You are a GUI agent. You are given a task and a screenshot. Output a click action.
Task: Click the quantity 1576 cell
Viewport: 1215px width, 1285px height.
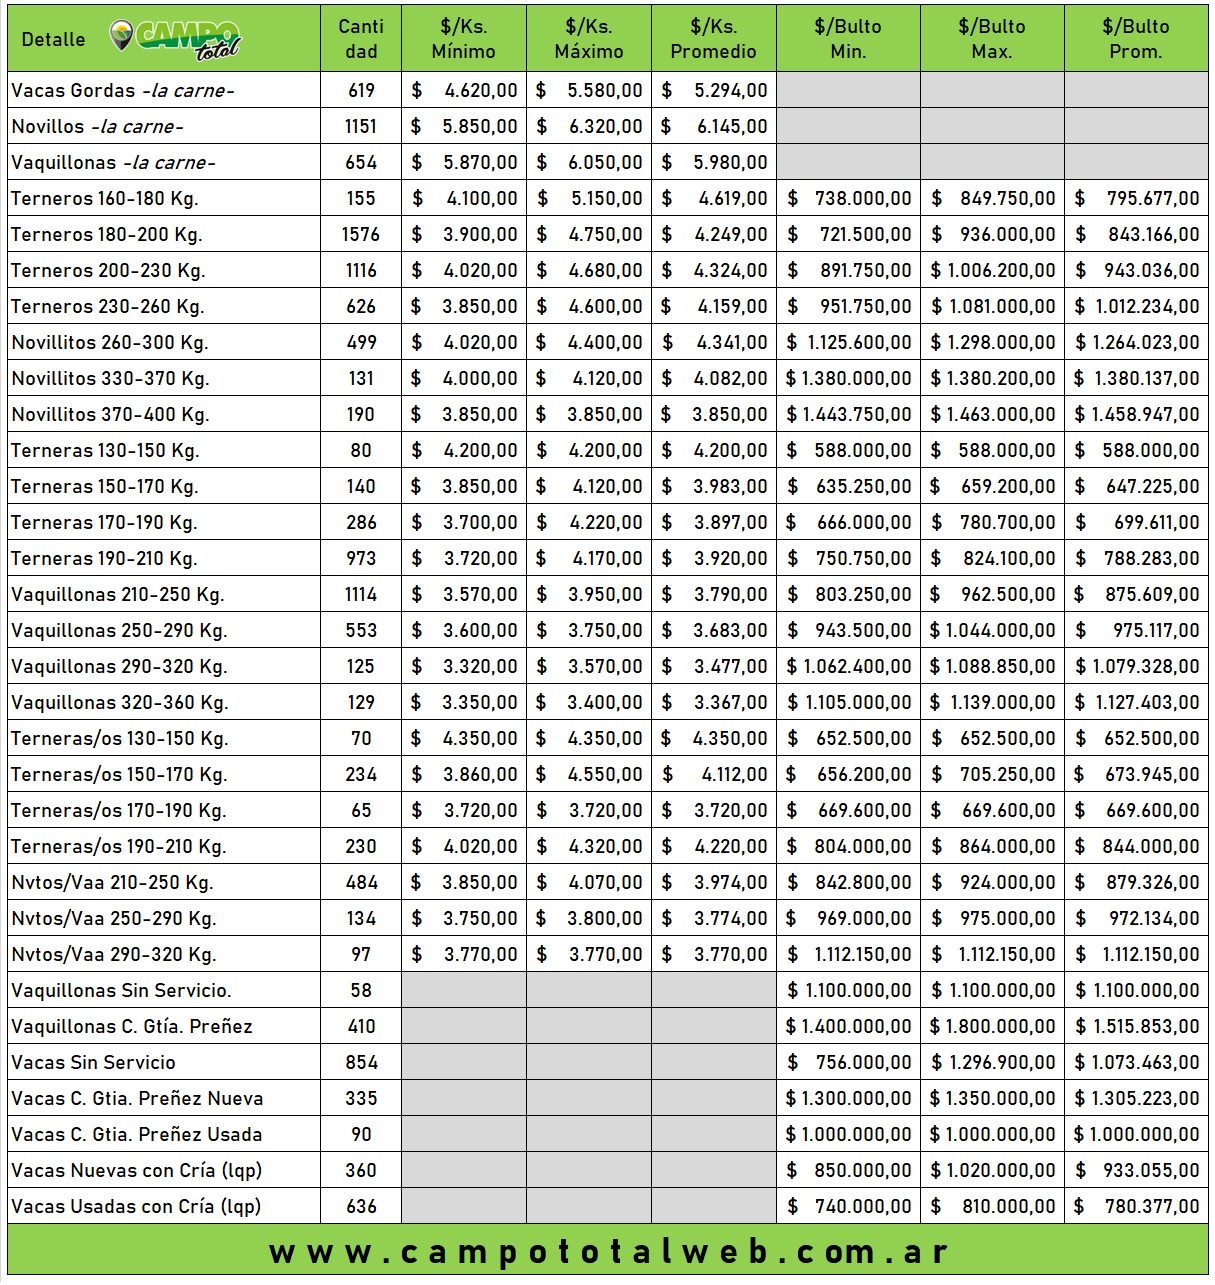coord(361,235)
